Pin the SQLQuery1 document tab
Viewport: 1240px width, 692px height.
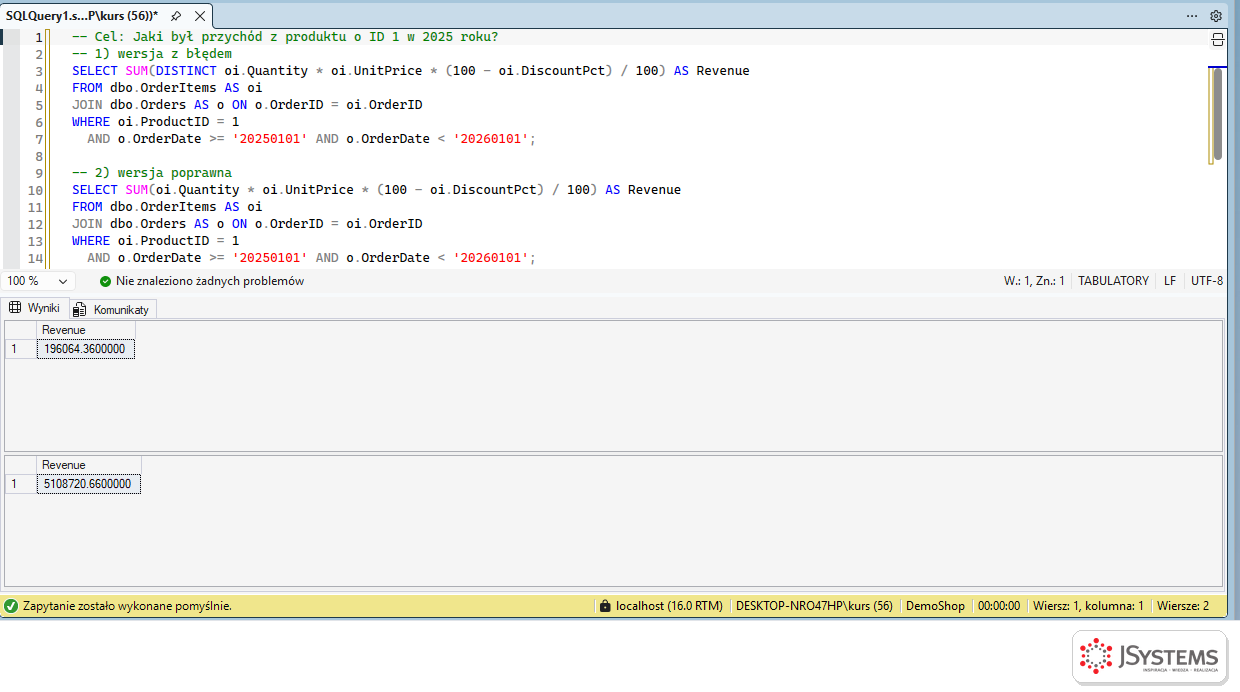pyautogui.click(x=176, y=16)
